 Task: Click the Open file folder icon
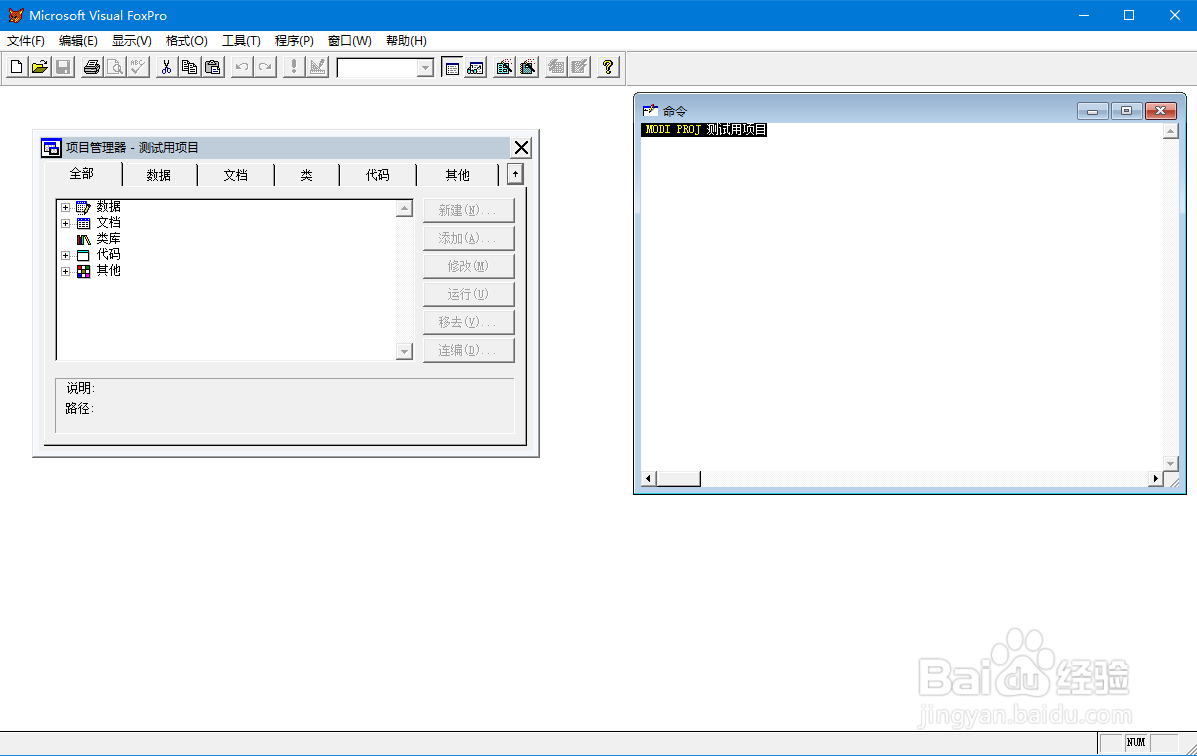(40, 67)
